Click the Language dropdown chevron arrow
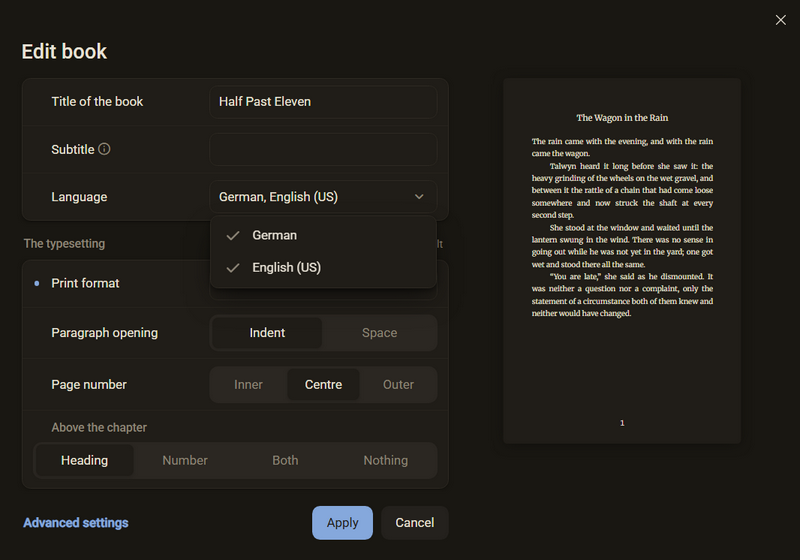 coord(419,197)
